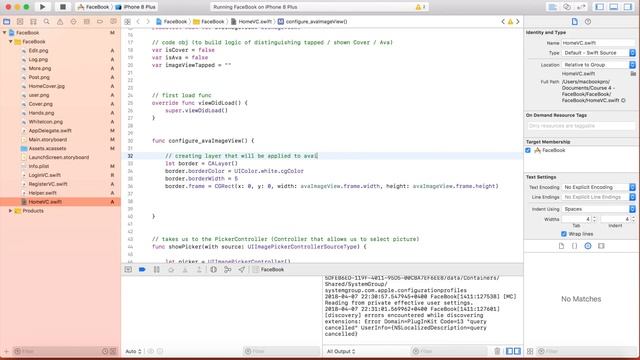Viewport: 640px width, 360px height.
Task: Open the All Output dropdown
Action: point(341,351)
